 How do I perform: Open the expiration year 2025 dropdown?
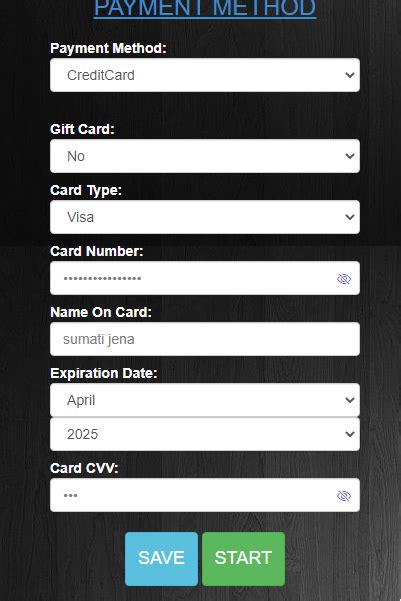205,434
